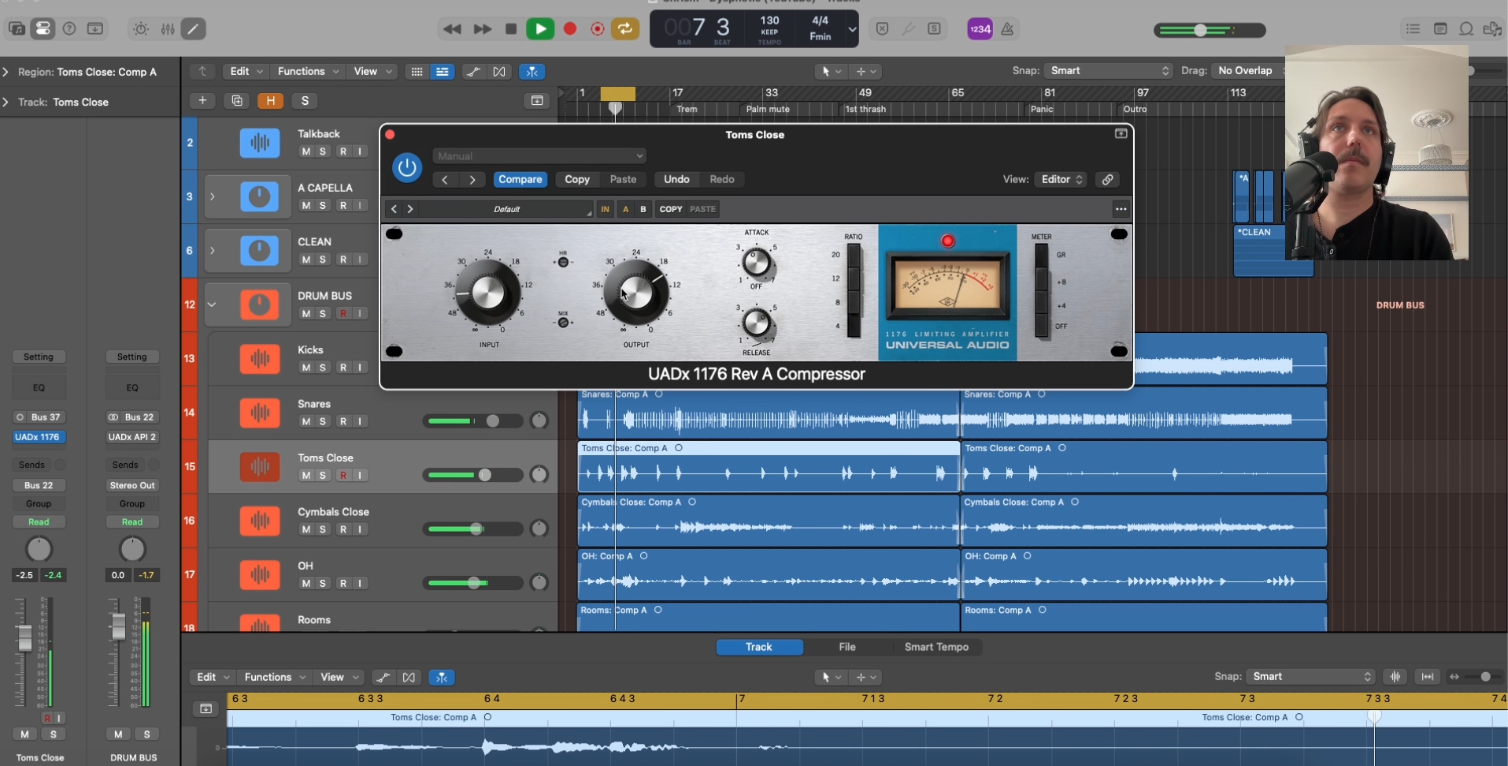
Task: Open Quick Help question mark icon
Action: 69,28
